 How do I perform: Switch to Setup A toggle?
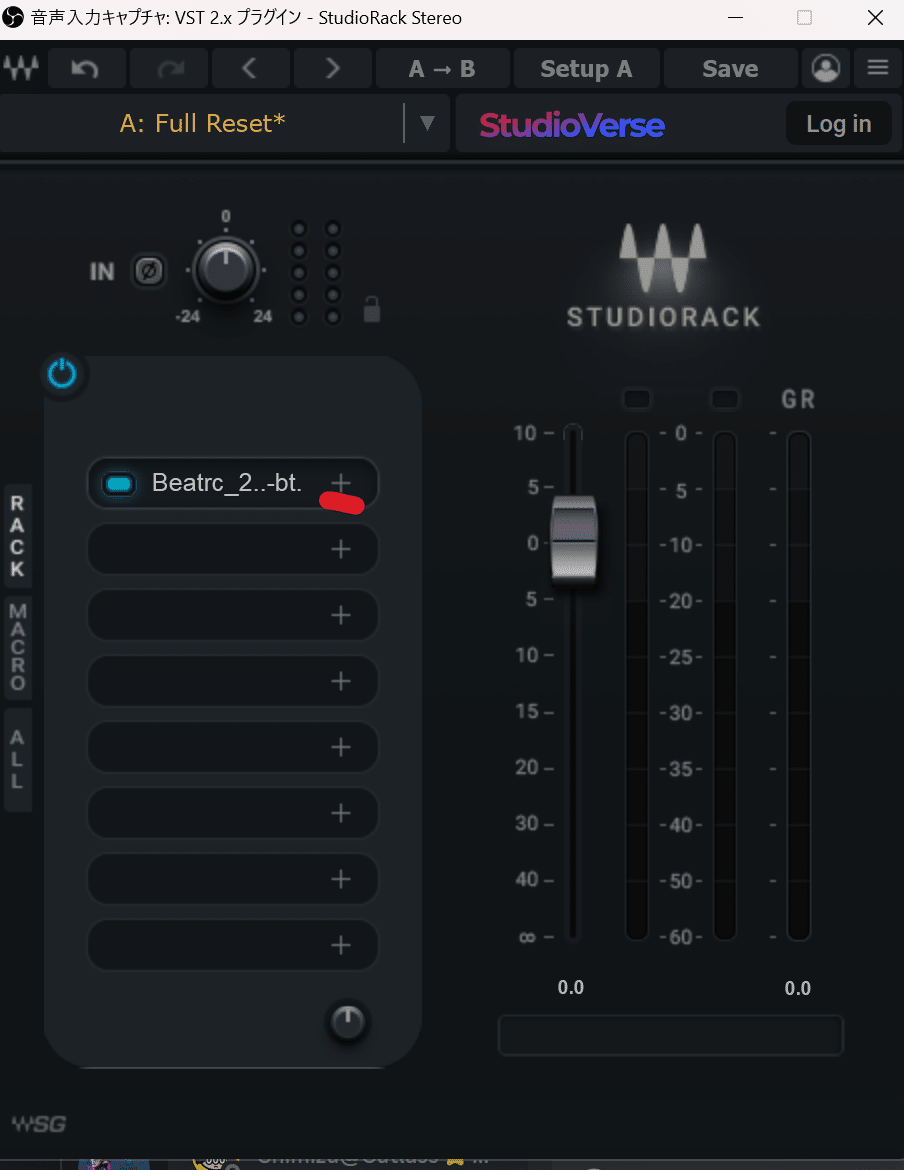pos(586,69)
